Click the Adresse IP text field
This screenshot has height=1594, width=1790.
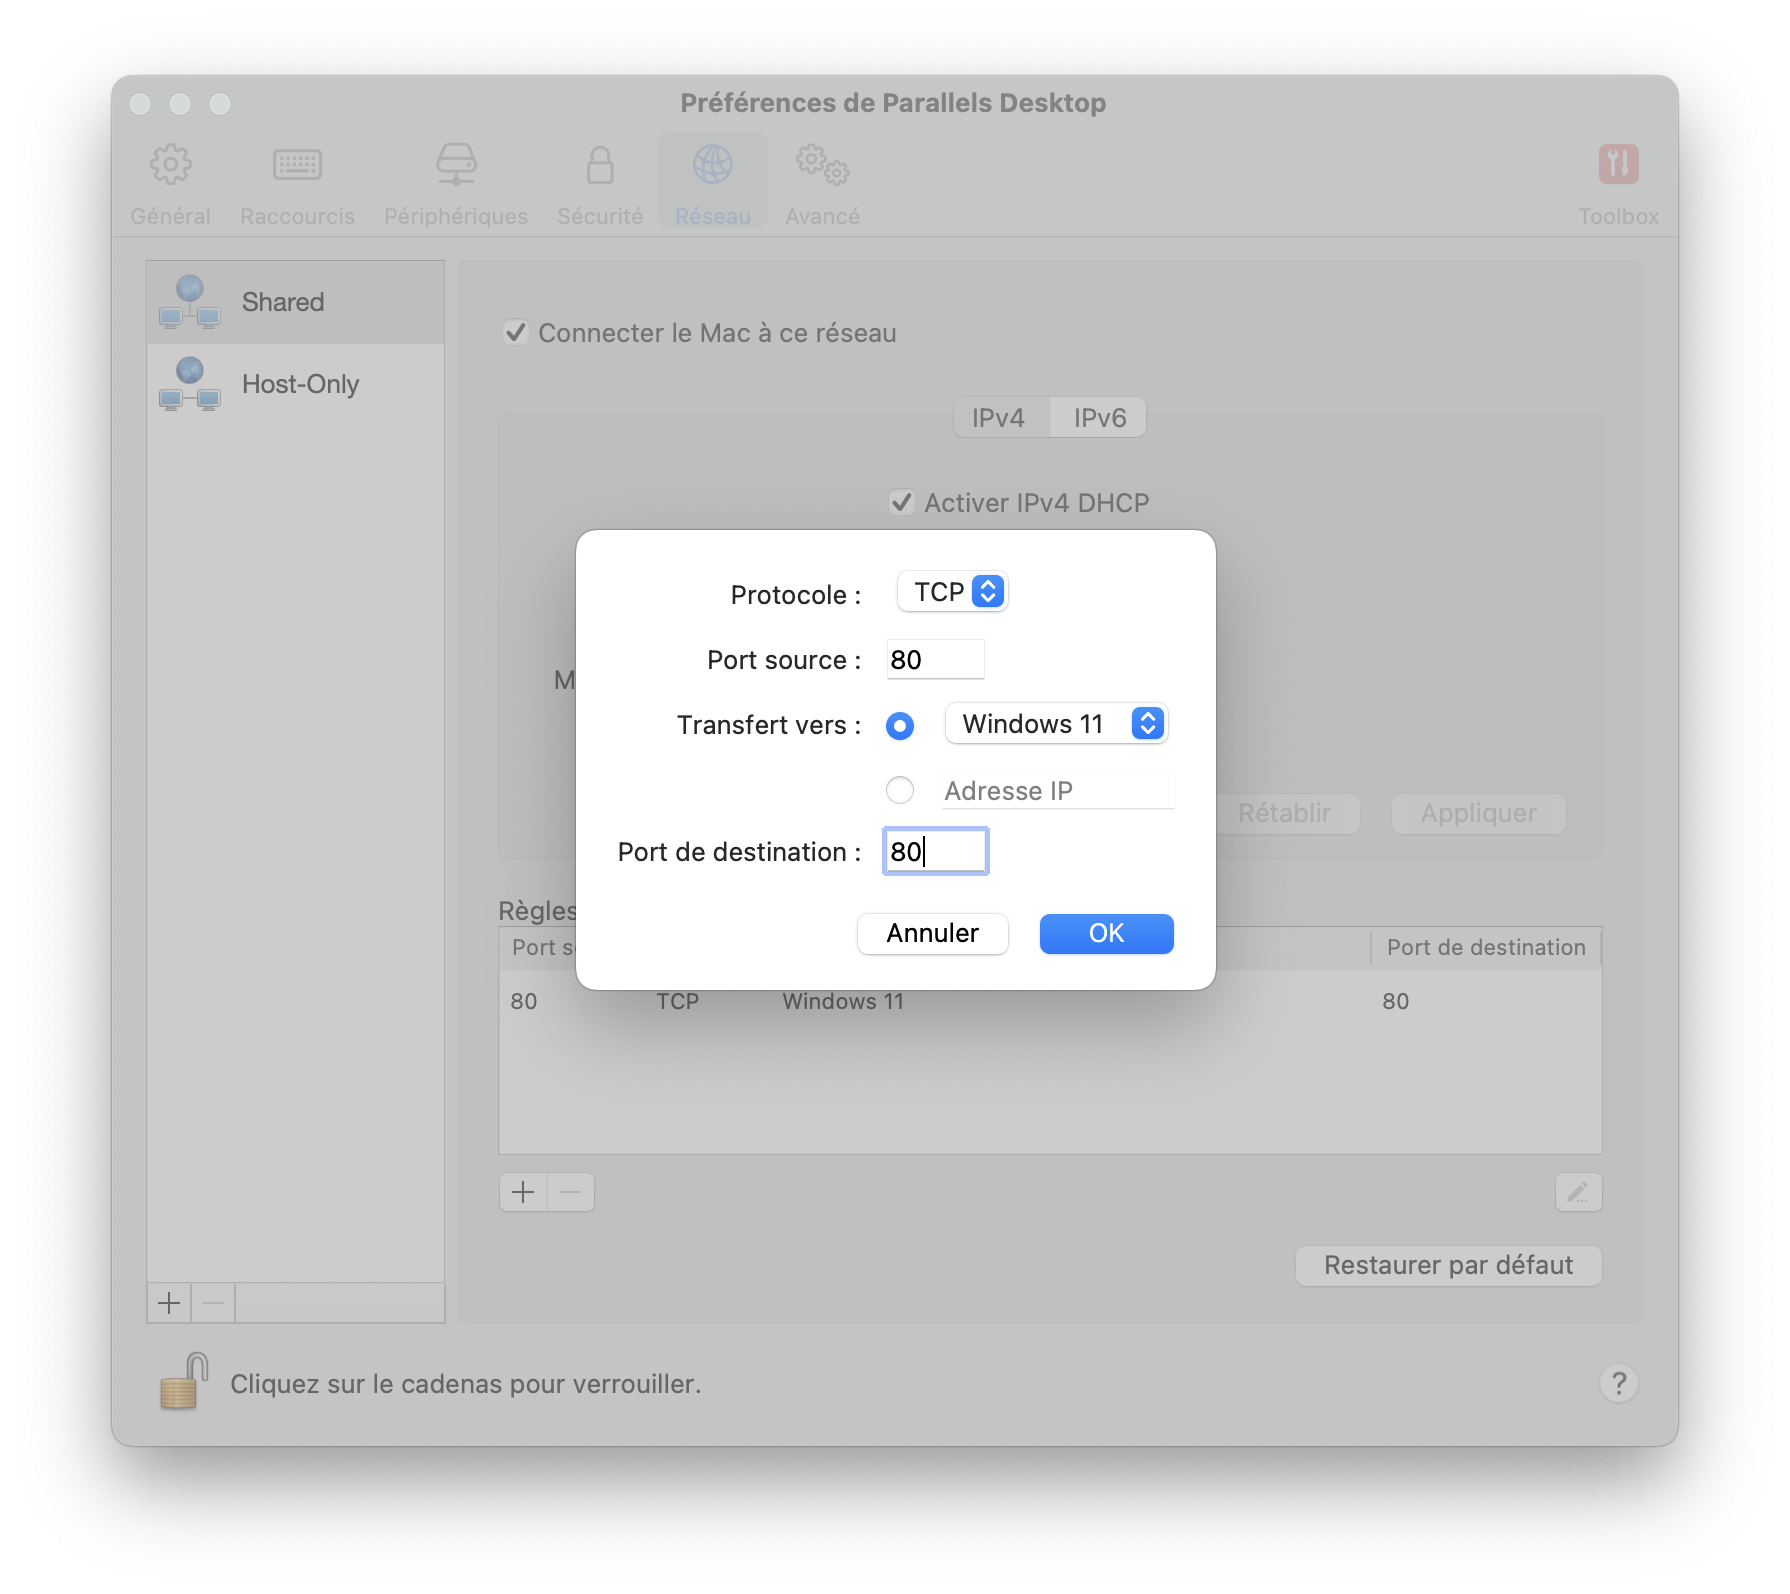point(1057,790)
